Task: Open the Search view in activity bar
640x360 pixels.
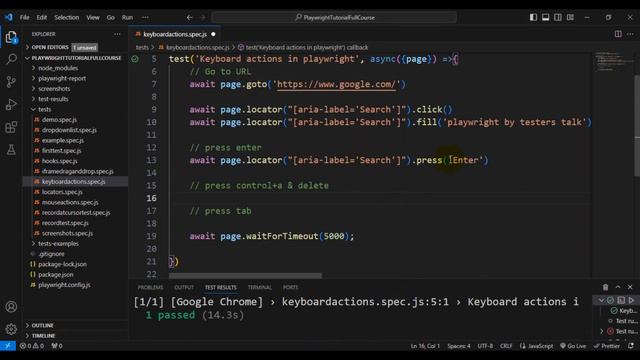Action: (x=11, y=59)
